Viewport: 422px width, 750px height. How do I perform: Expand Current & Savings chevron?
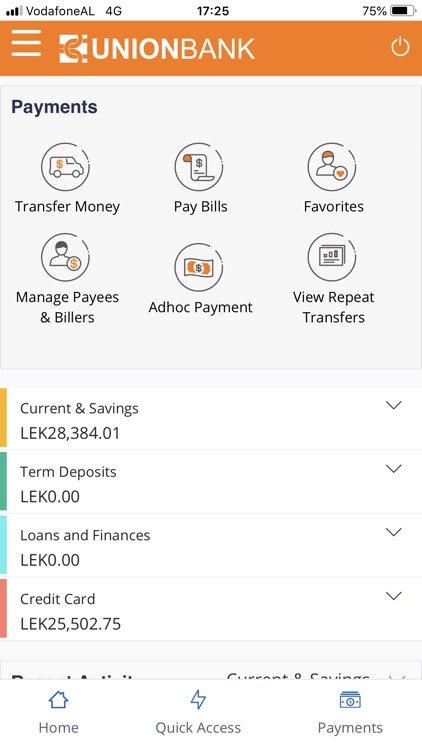(x=393, y=405)
